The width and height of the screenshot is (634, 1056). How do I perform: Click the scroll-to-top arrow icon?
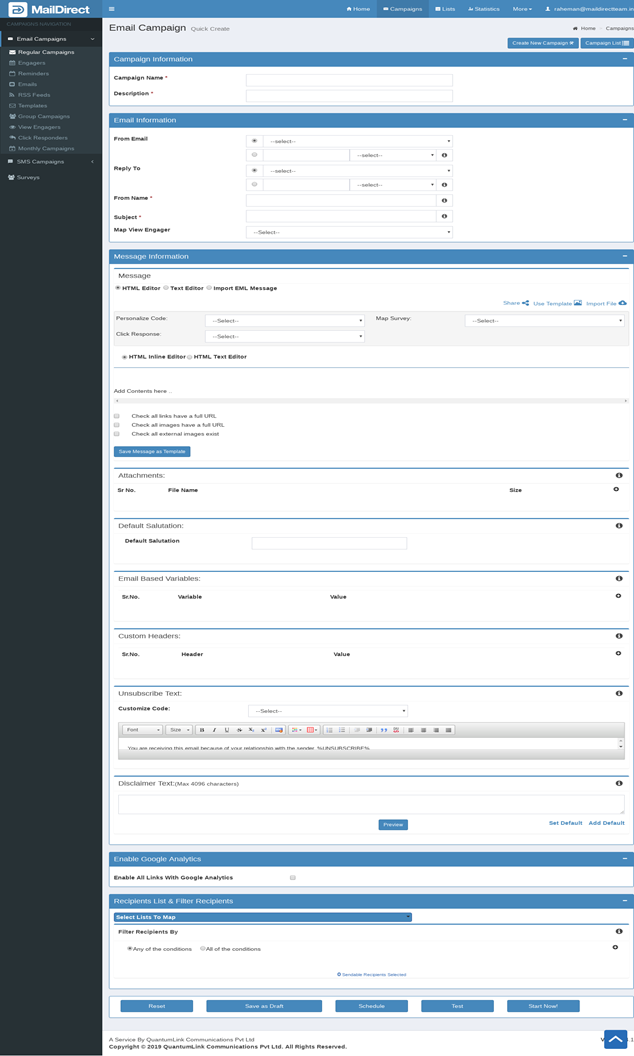click(x=616, y=1040)
